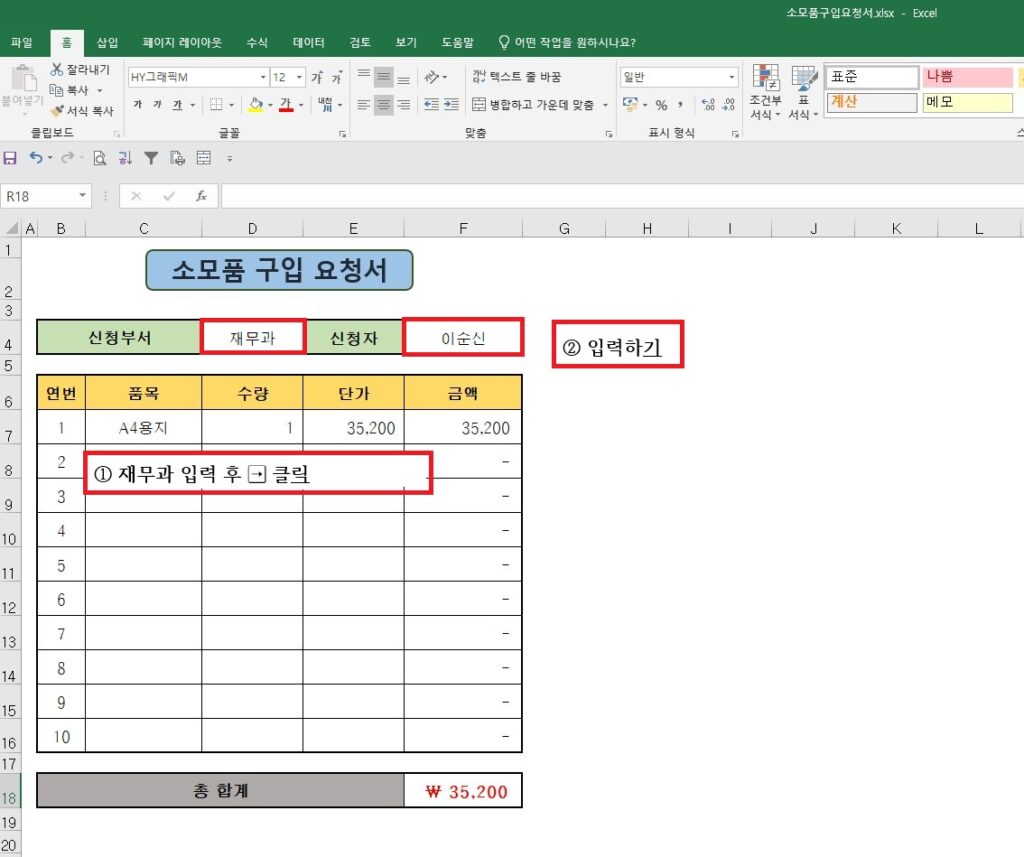The width and height of the screenshot is (1024, 857).
Task: Open the 파일 menu tab
Action: click(x=22, y=42)
